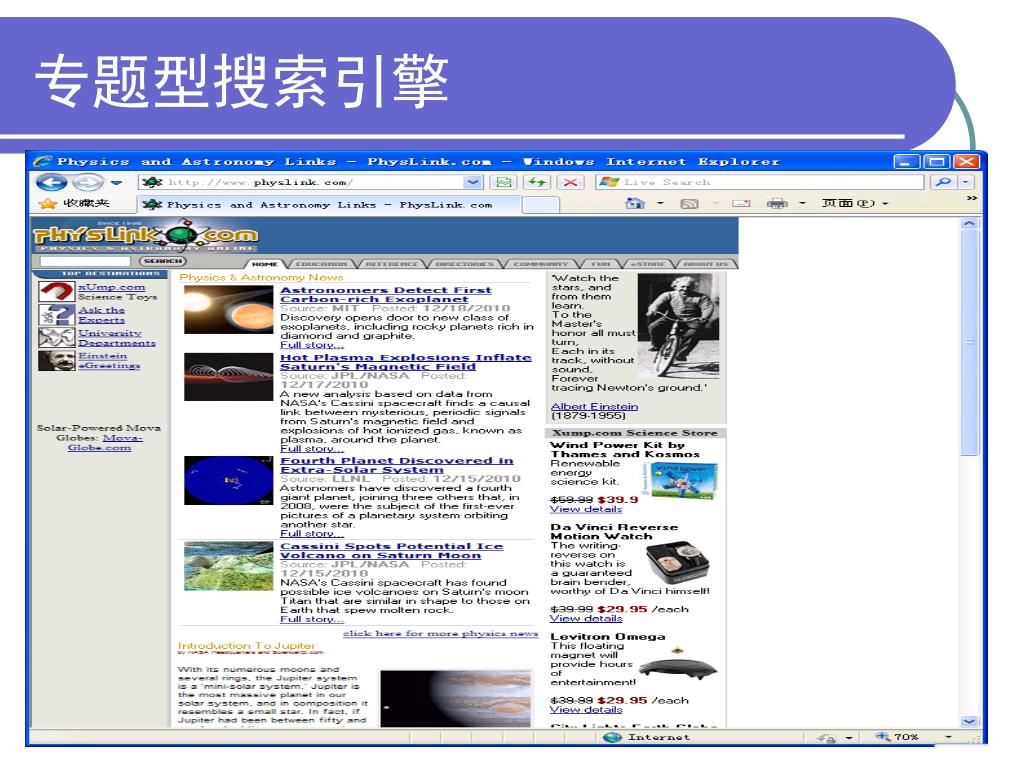Open the Page (页面) menu
The width and height of the screenshot is (1024, 768).
[x=855, y=203]
